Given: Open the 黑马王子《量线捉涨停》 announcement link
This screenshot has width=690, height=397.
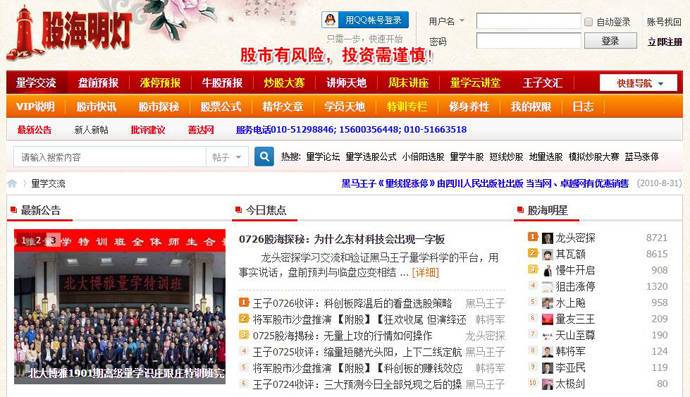Looking at the screenshot, I should pos(485,184).
